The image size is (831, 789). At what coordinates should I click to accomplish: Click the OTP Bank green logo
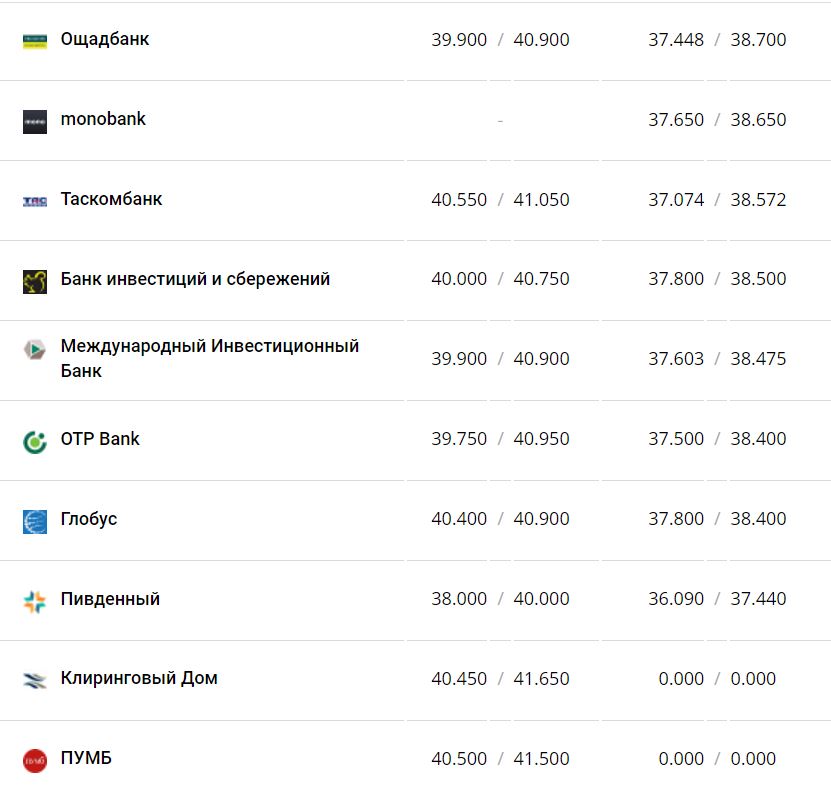pos(35,441)
